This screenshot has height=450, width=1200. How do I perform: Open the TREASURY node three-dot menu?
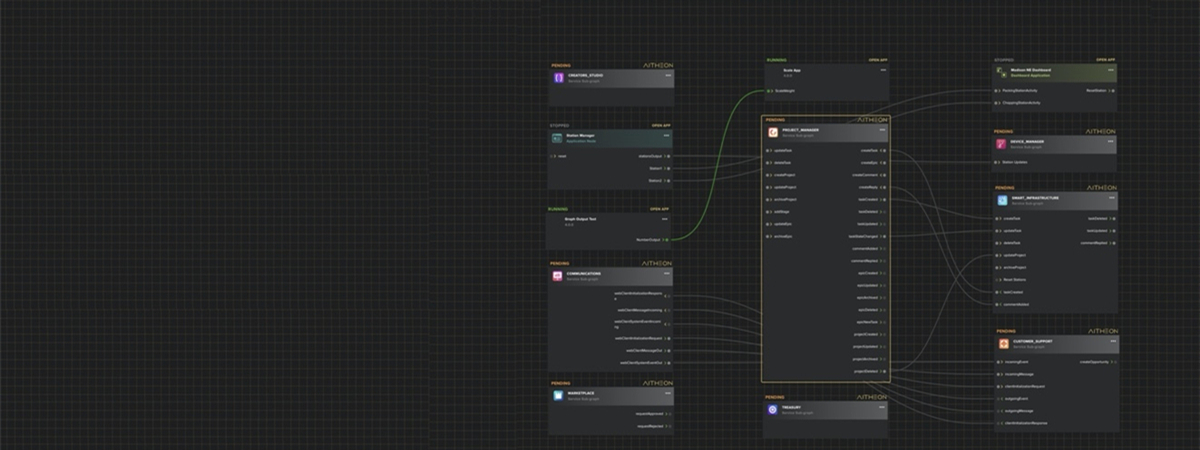(x=882, y=406)
